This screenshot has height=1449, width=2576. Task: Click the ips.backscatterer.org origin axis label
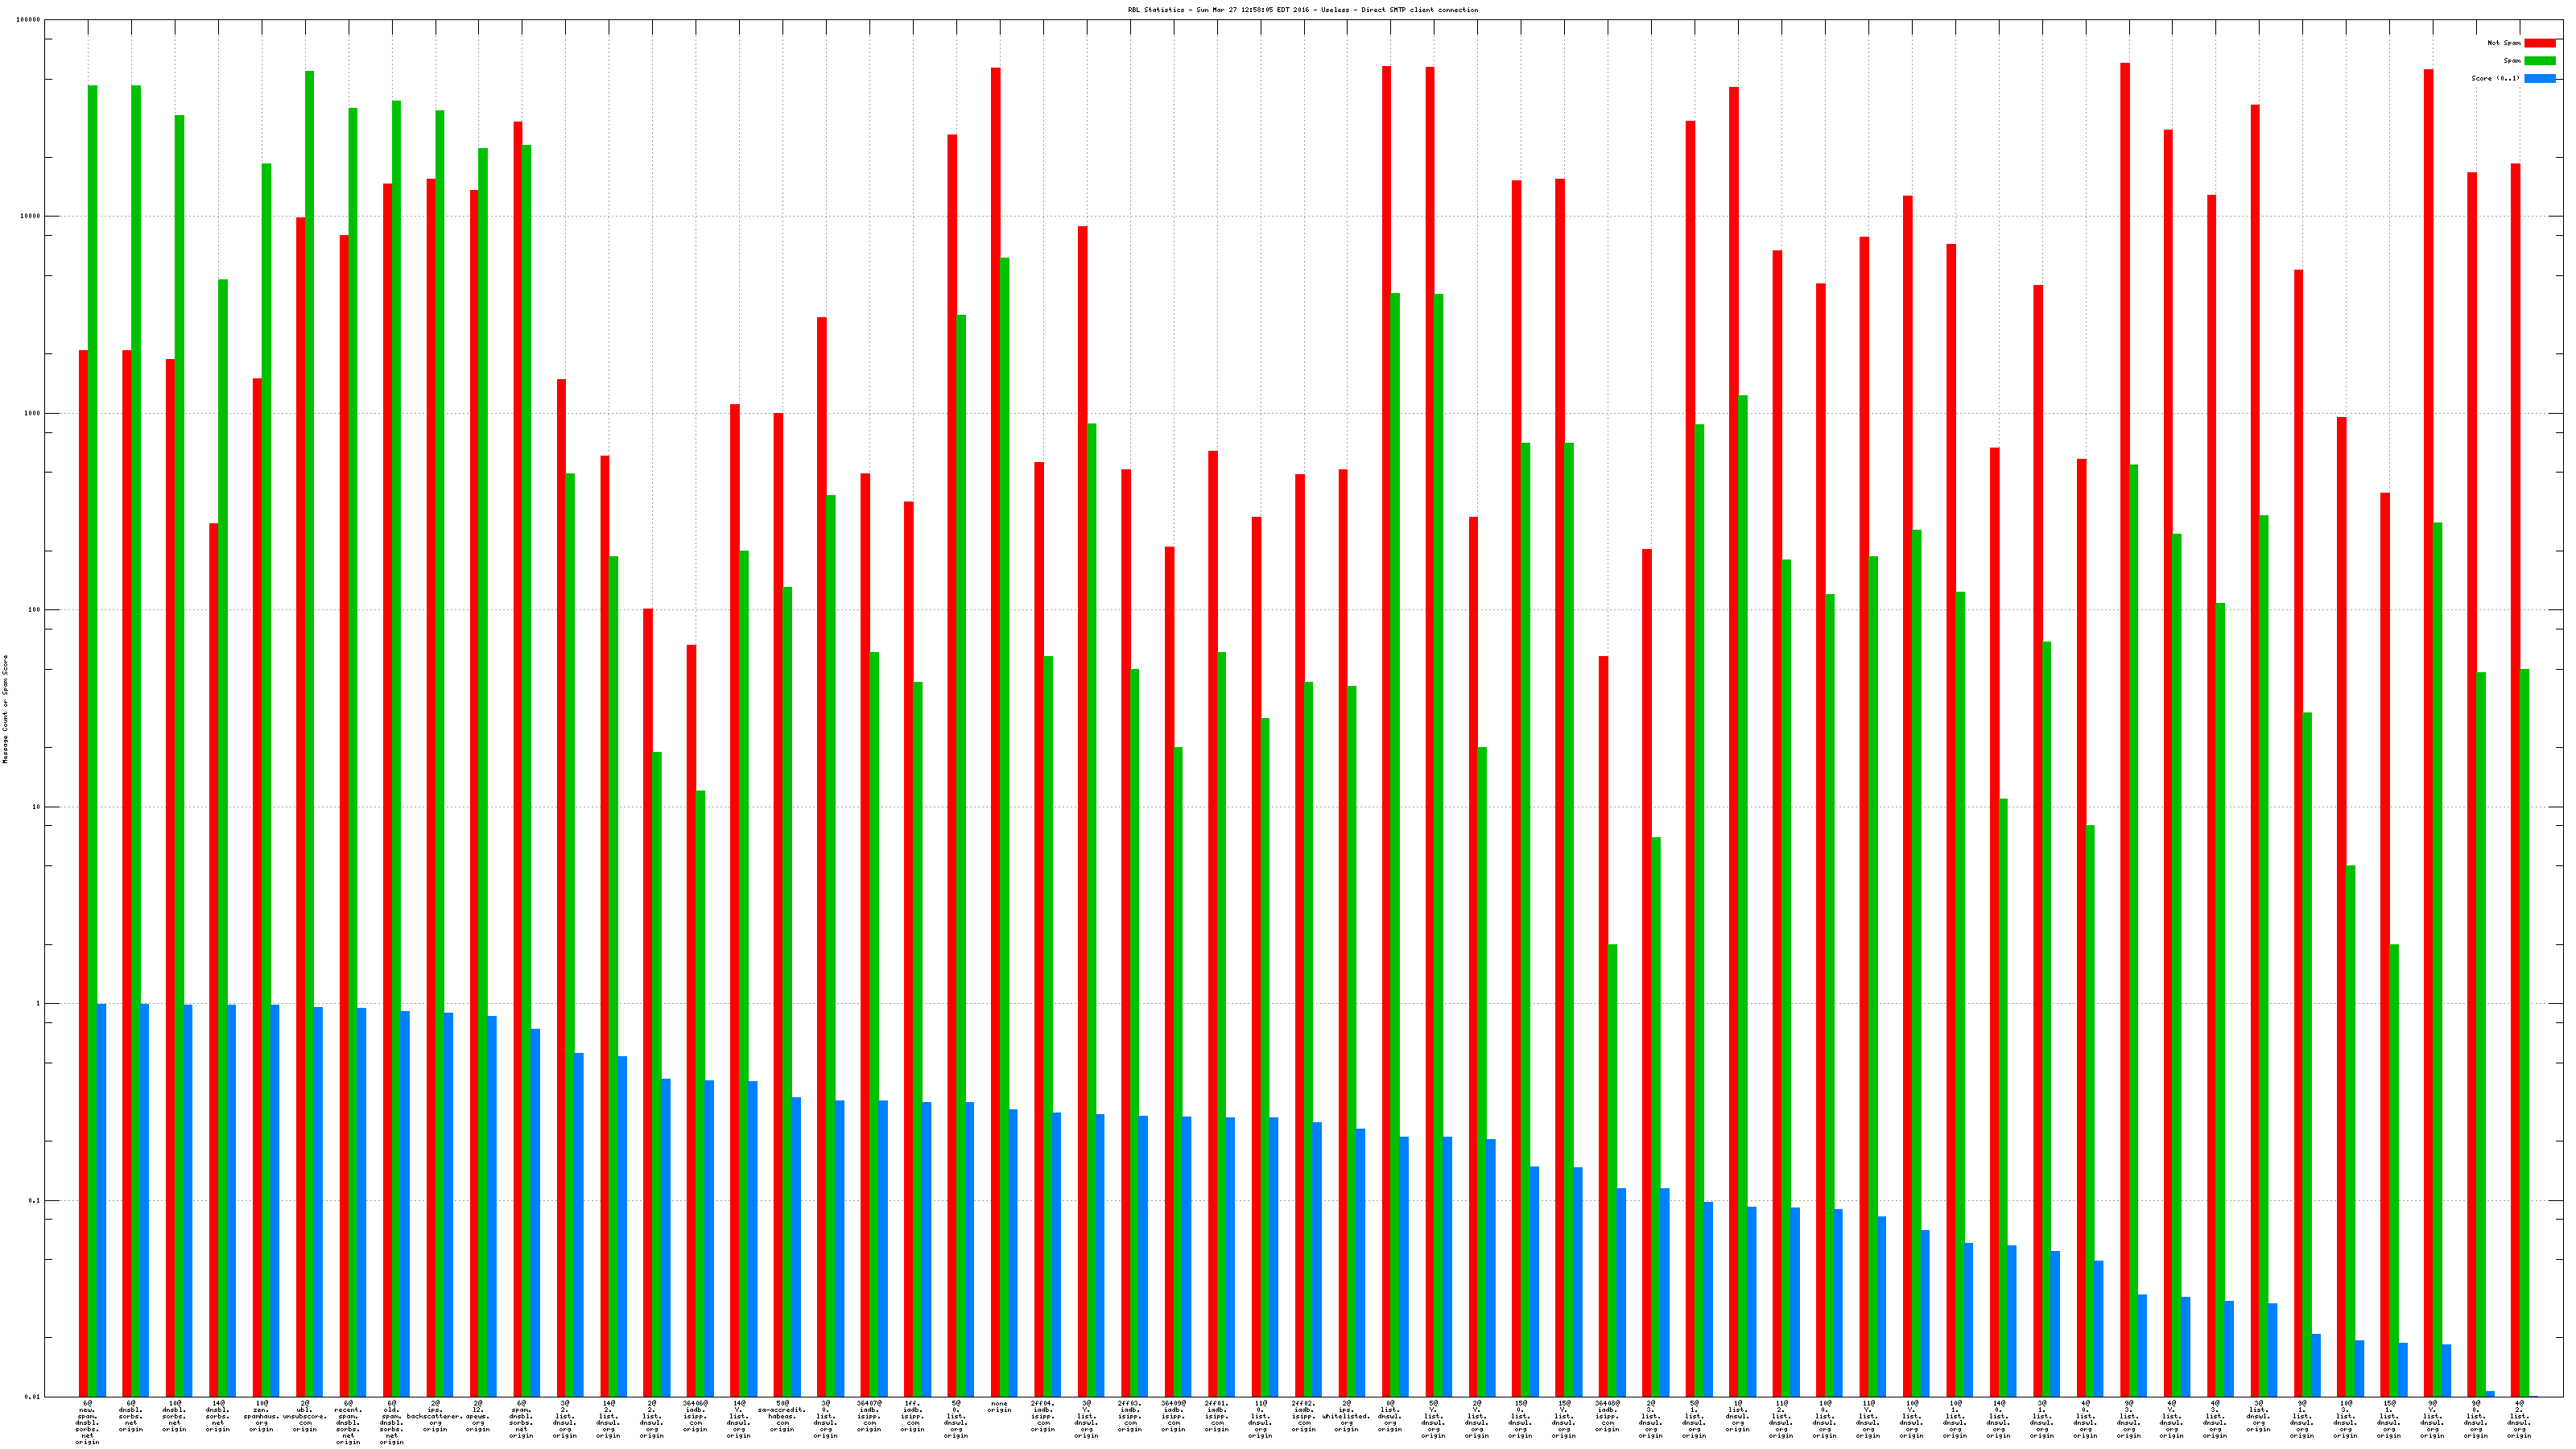pos(435,1416)
